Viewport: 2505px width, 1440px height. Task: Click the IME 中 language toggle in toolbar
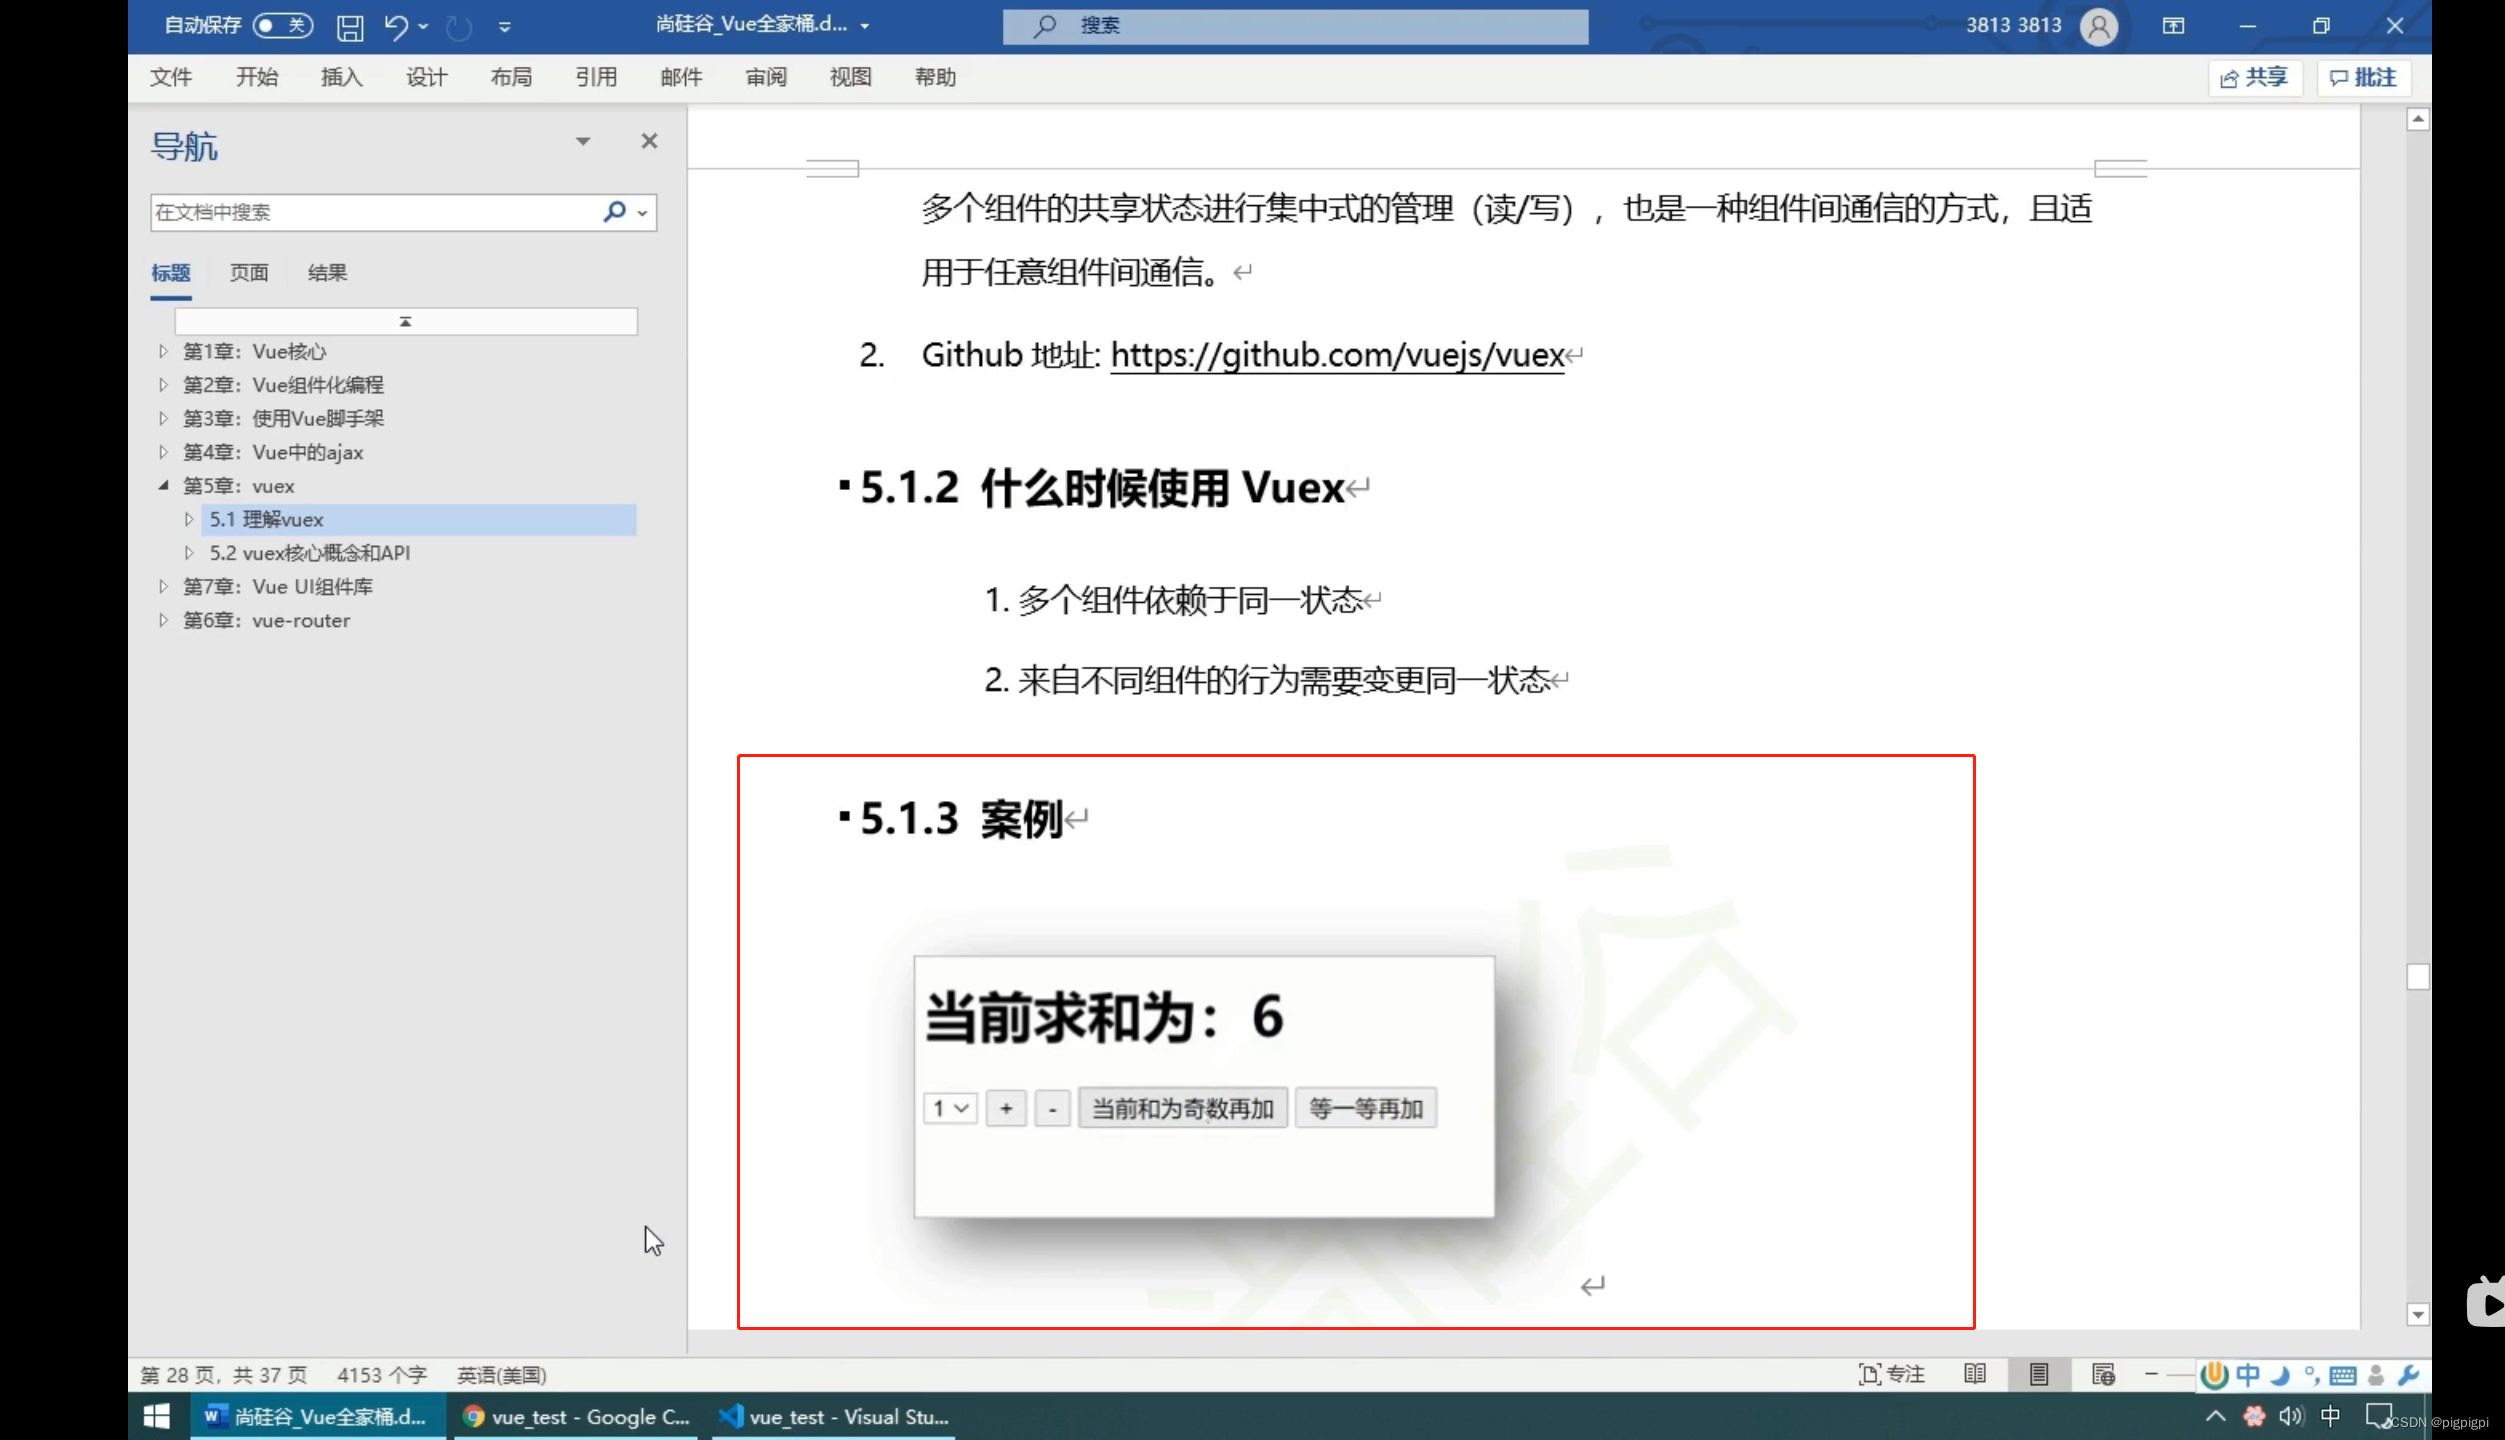(x=2248, y=1375)
